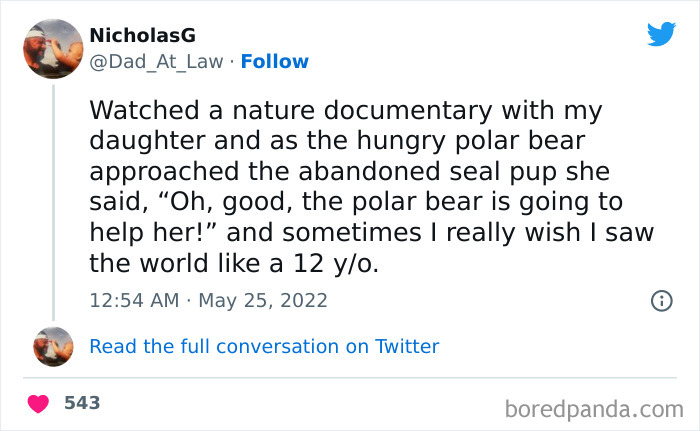Click the NicholasG display name

pos(143,36)
